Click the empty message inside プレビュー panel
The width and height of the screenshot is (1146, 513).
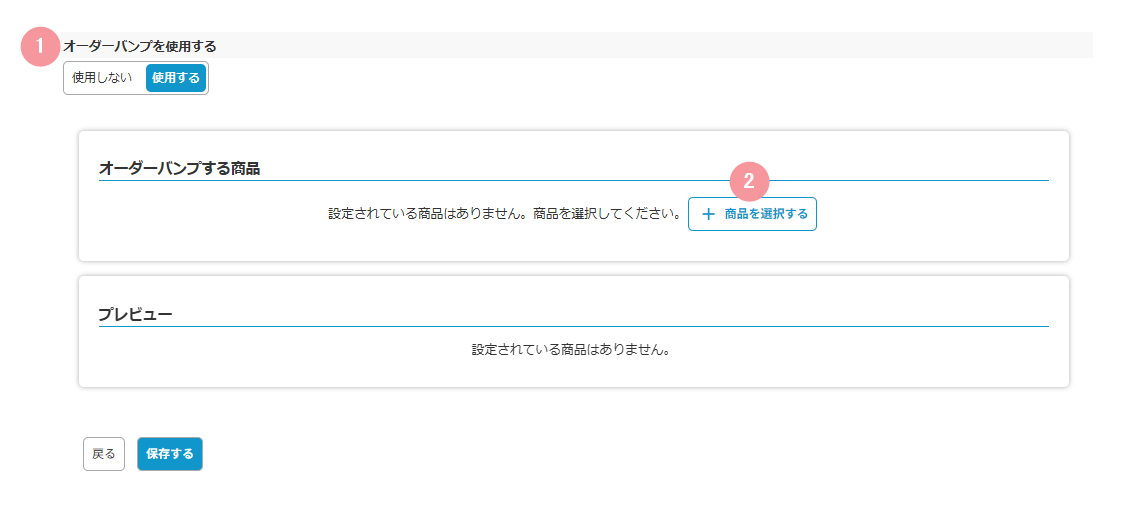pos(572,349)
